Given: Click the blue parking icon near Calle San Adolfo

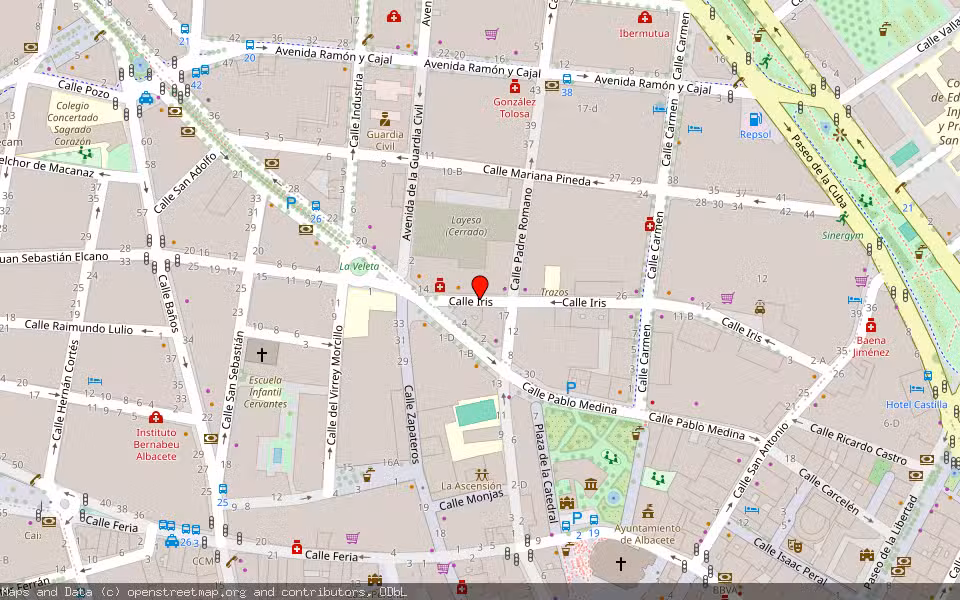Looking at the screenshot, I should [291, 202].
